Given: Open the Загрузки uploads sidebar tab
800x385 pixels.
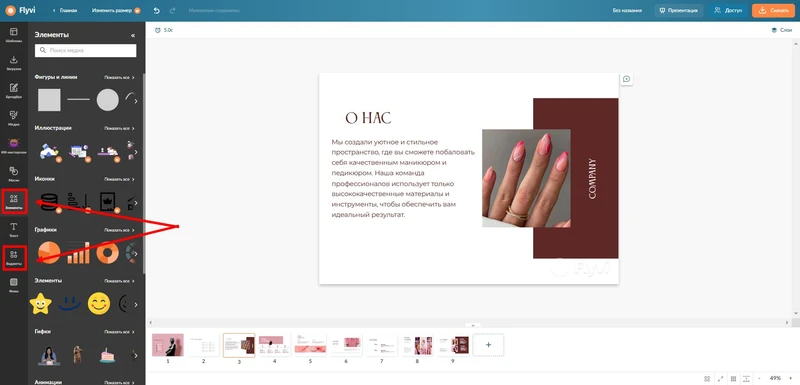Looking at the screenshot, I should pyautogui.click(x=14, y=63).
